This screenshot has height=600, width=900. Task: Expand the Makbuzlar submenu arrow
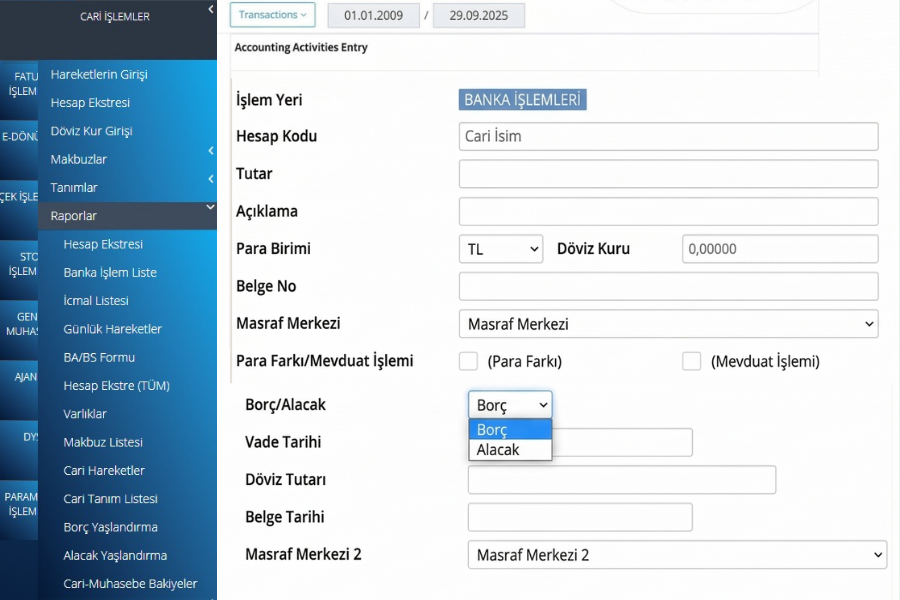pyautogui.click(x=211, y=151)
